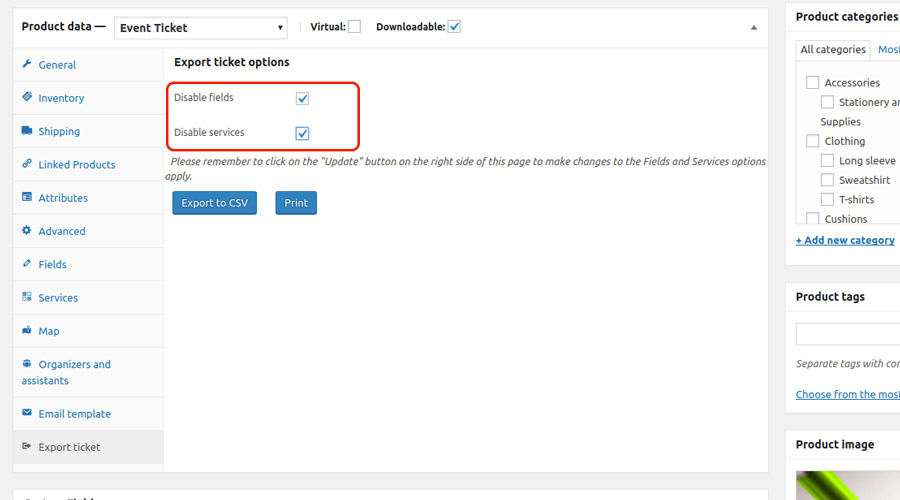Click the Attributes list icon

click(27, 197)
